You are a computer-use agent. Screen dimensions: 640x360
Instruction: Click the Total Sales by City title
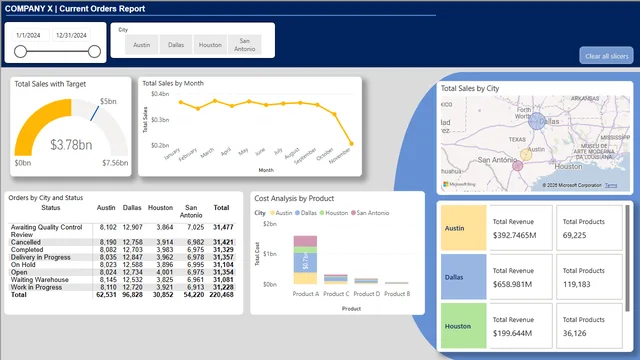click(470, 88)
